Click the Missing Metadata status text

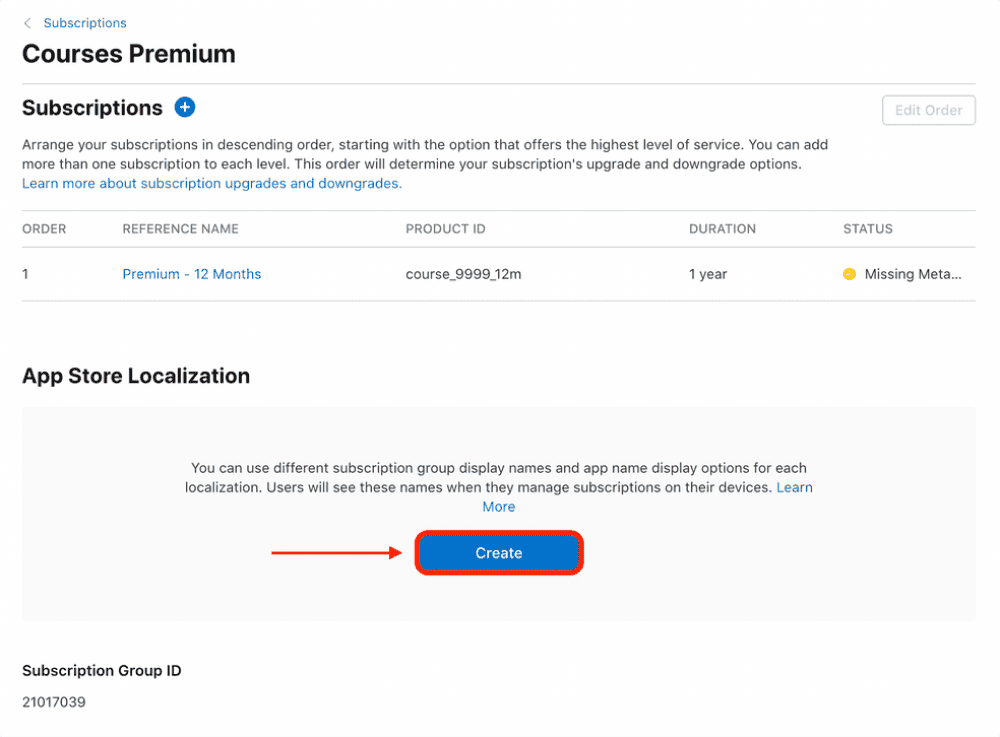[913, 274]
